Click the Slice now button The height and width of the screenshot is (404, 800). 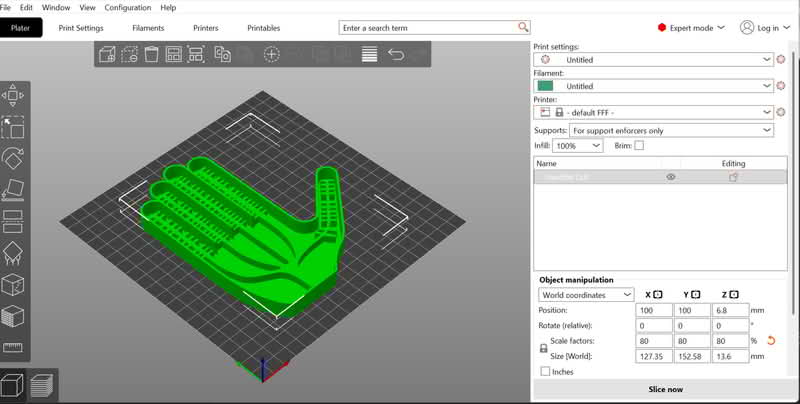(x=665, y=389)
